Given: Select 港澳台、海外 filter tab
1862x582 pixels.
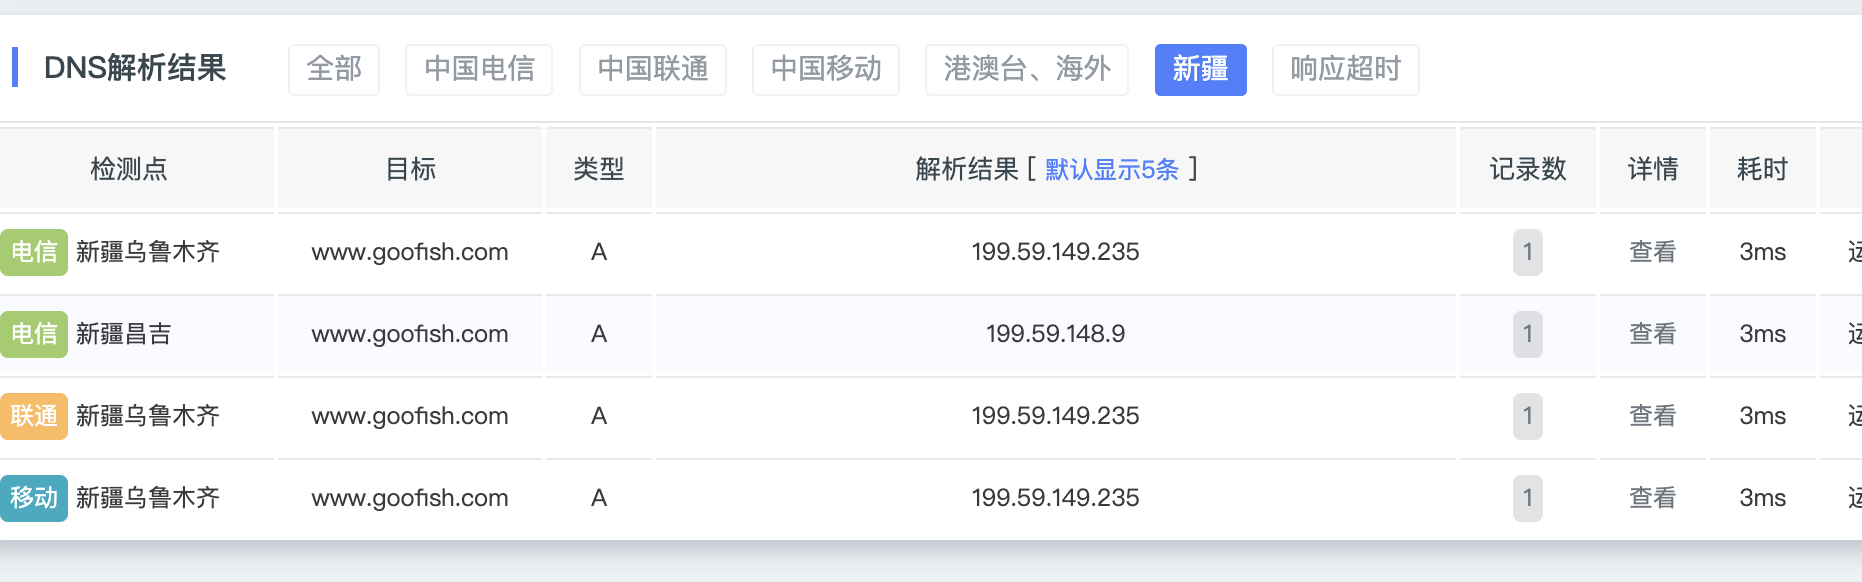Looking at the screenshot, I should pyautogui.click(x=1026, y=70).
